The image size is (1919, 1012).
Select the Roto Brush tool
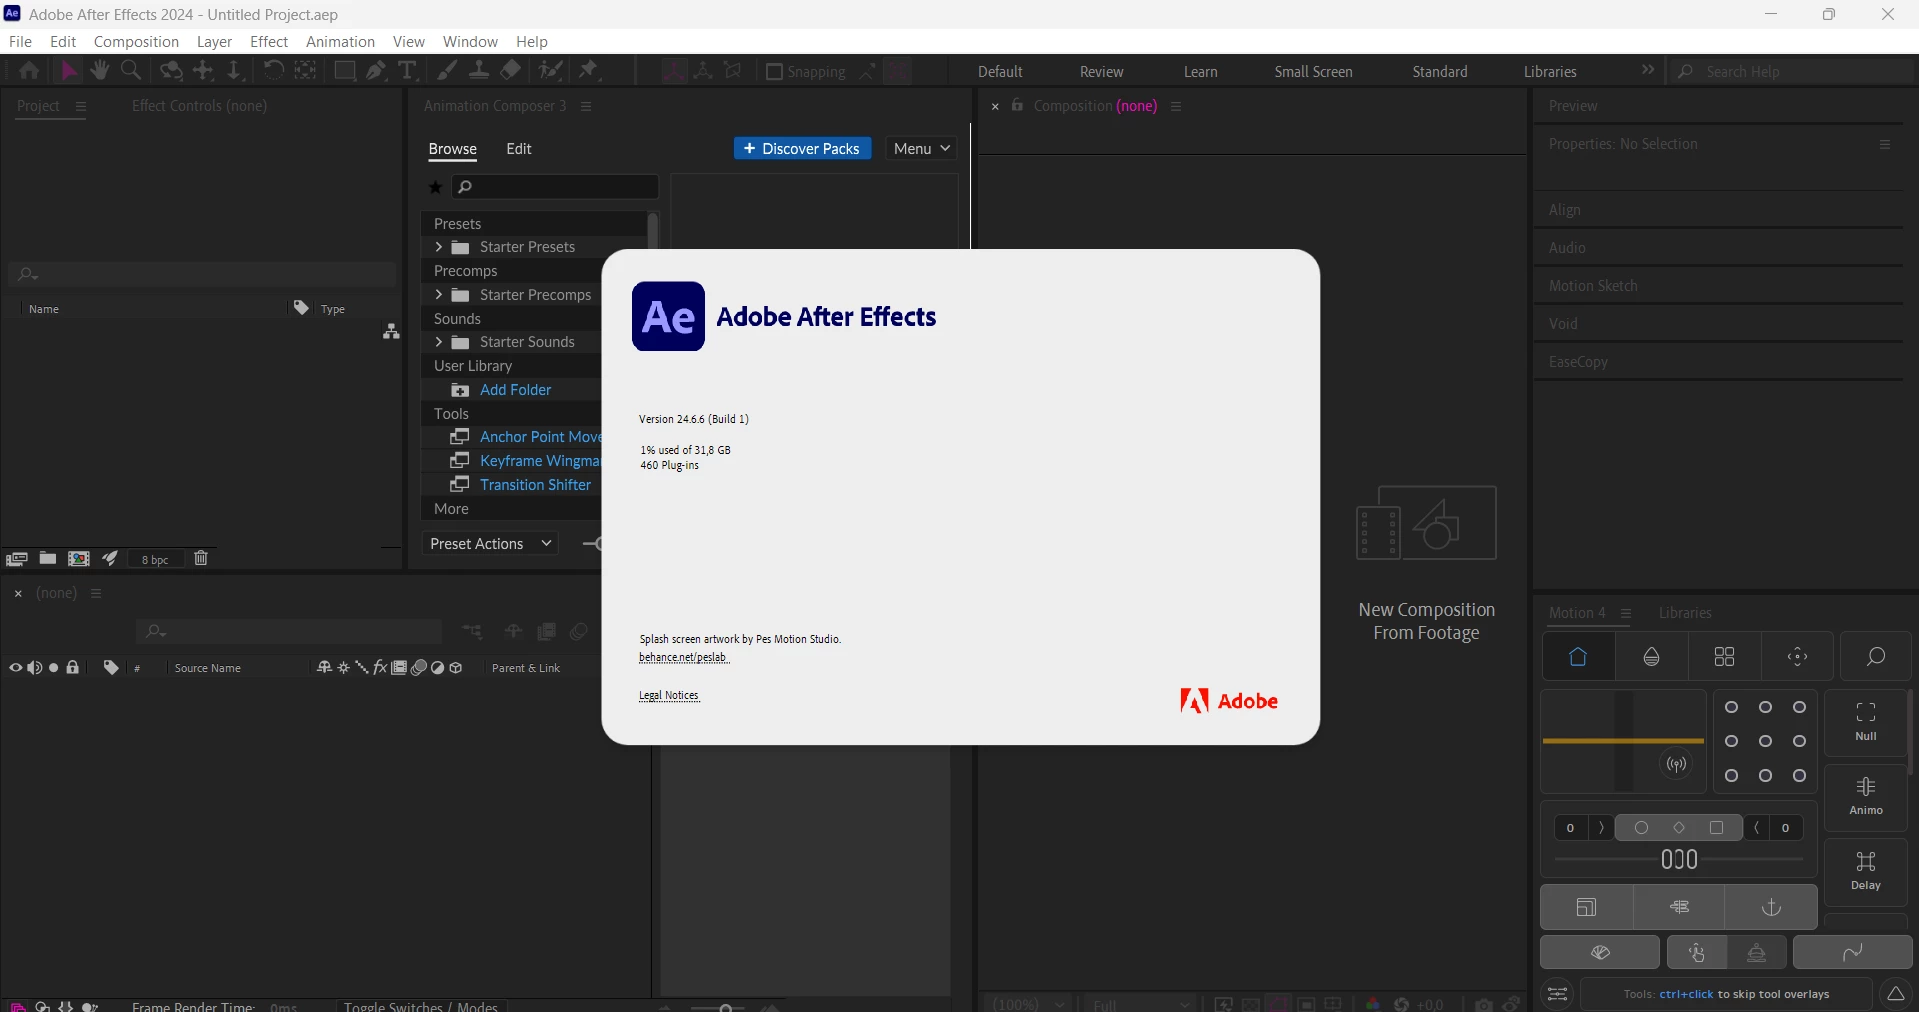click(x=550, y=71)
